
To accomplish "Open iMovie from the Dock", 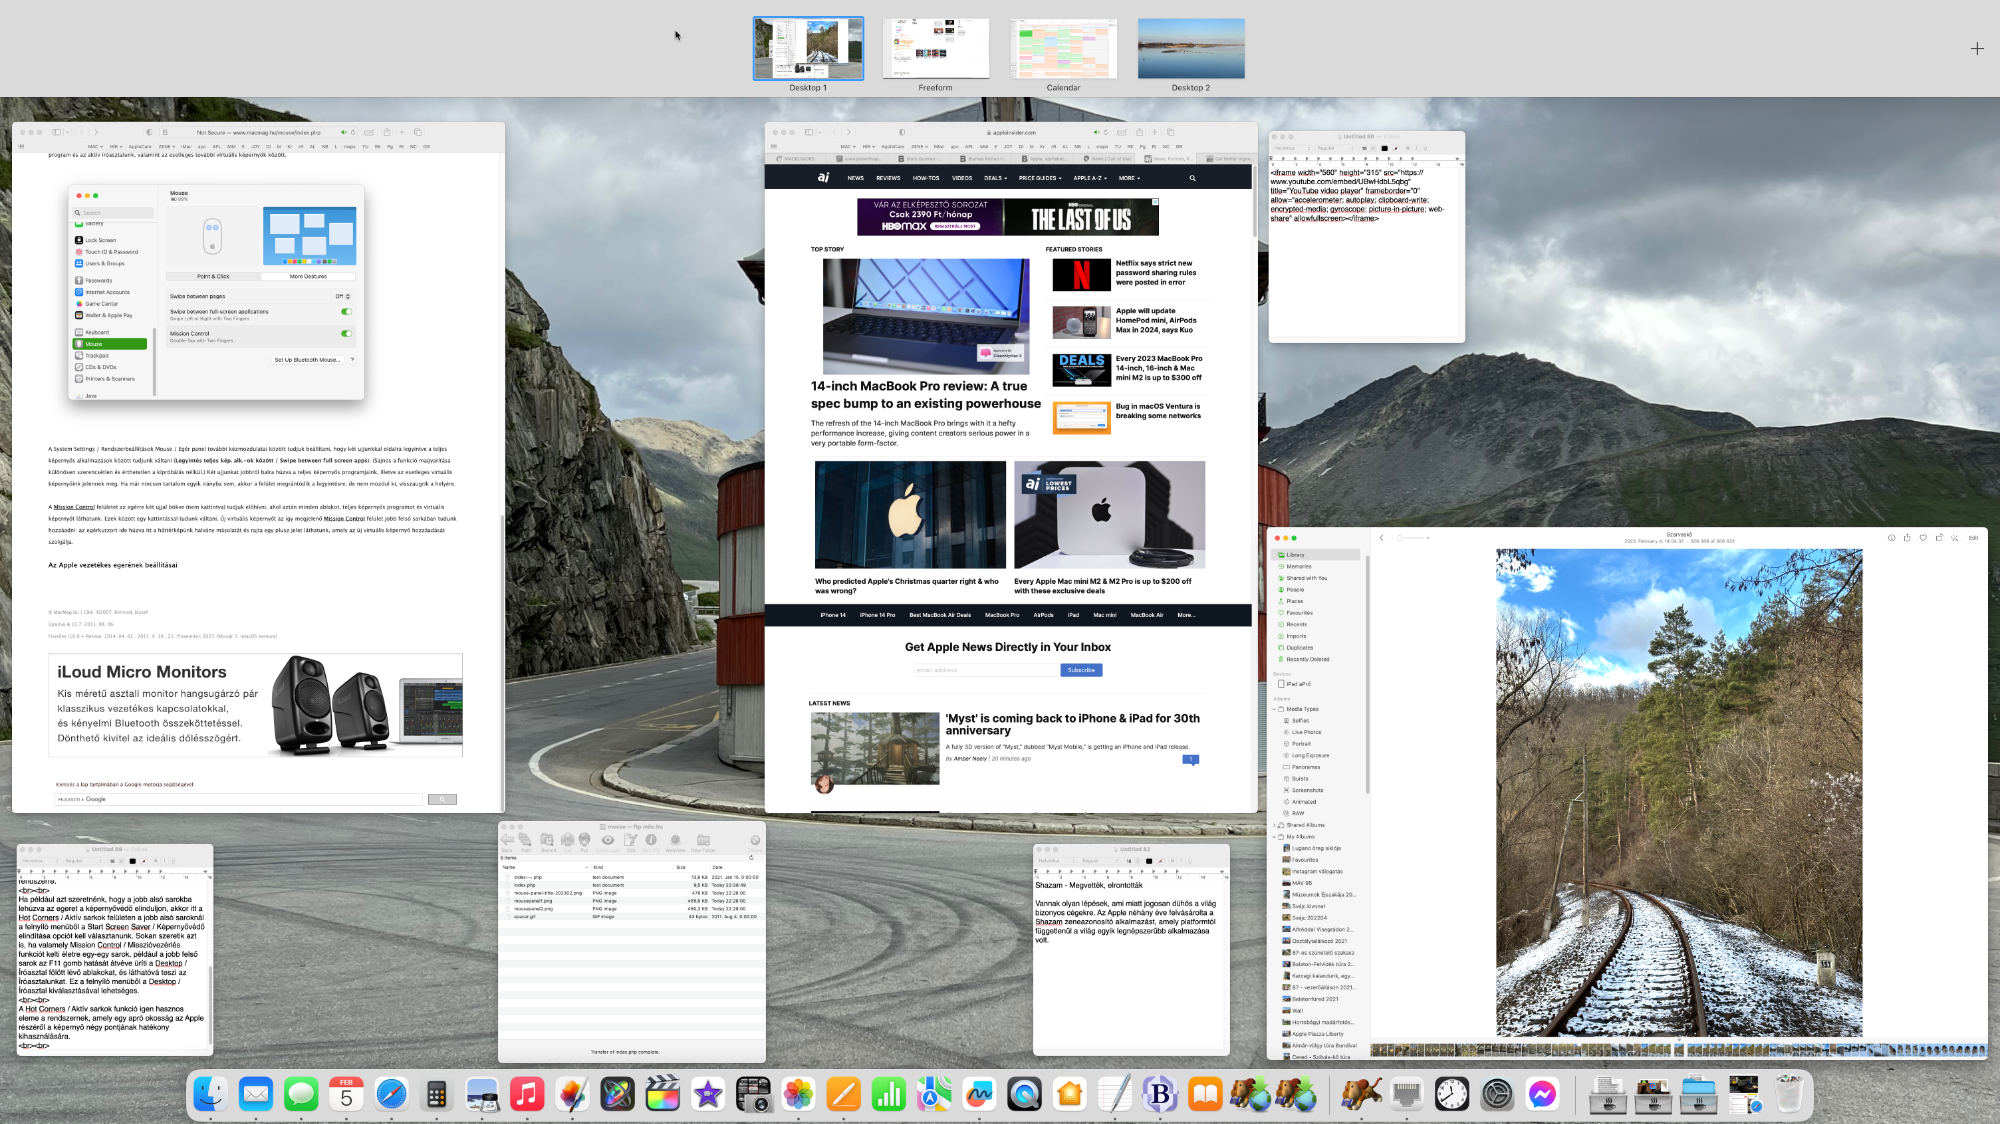I will (x=708, y=1094).
